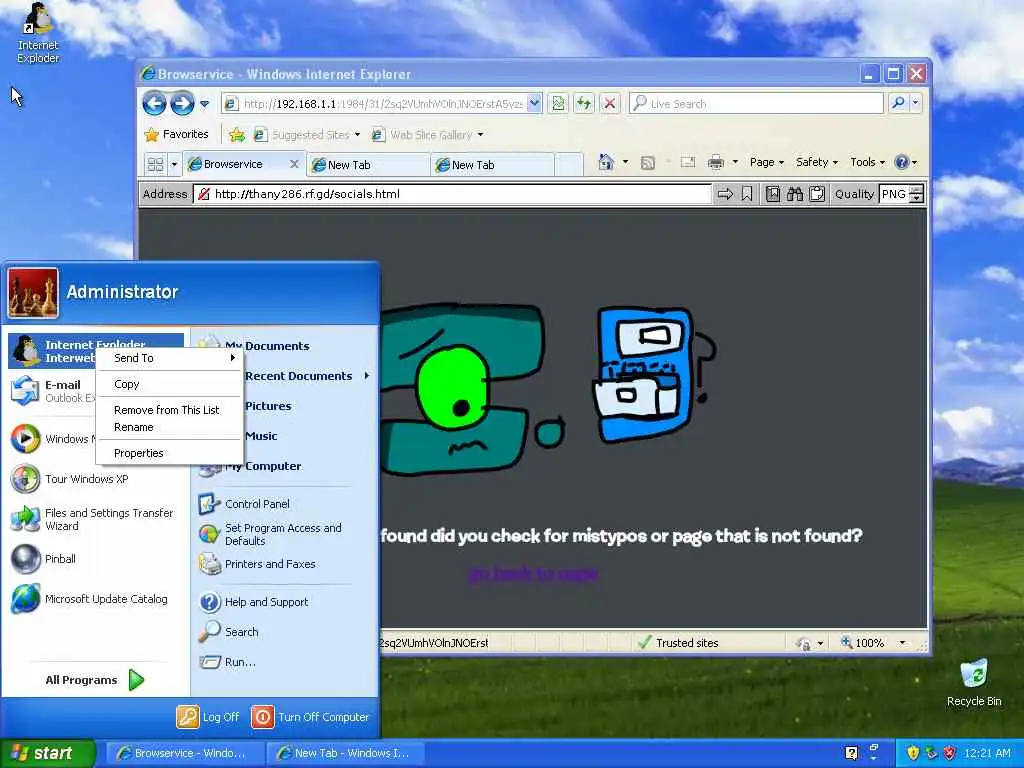Open the Run dialog entry
This screenshot has width=1024, height=768.
[x=284, y=662]
